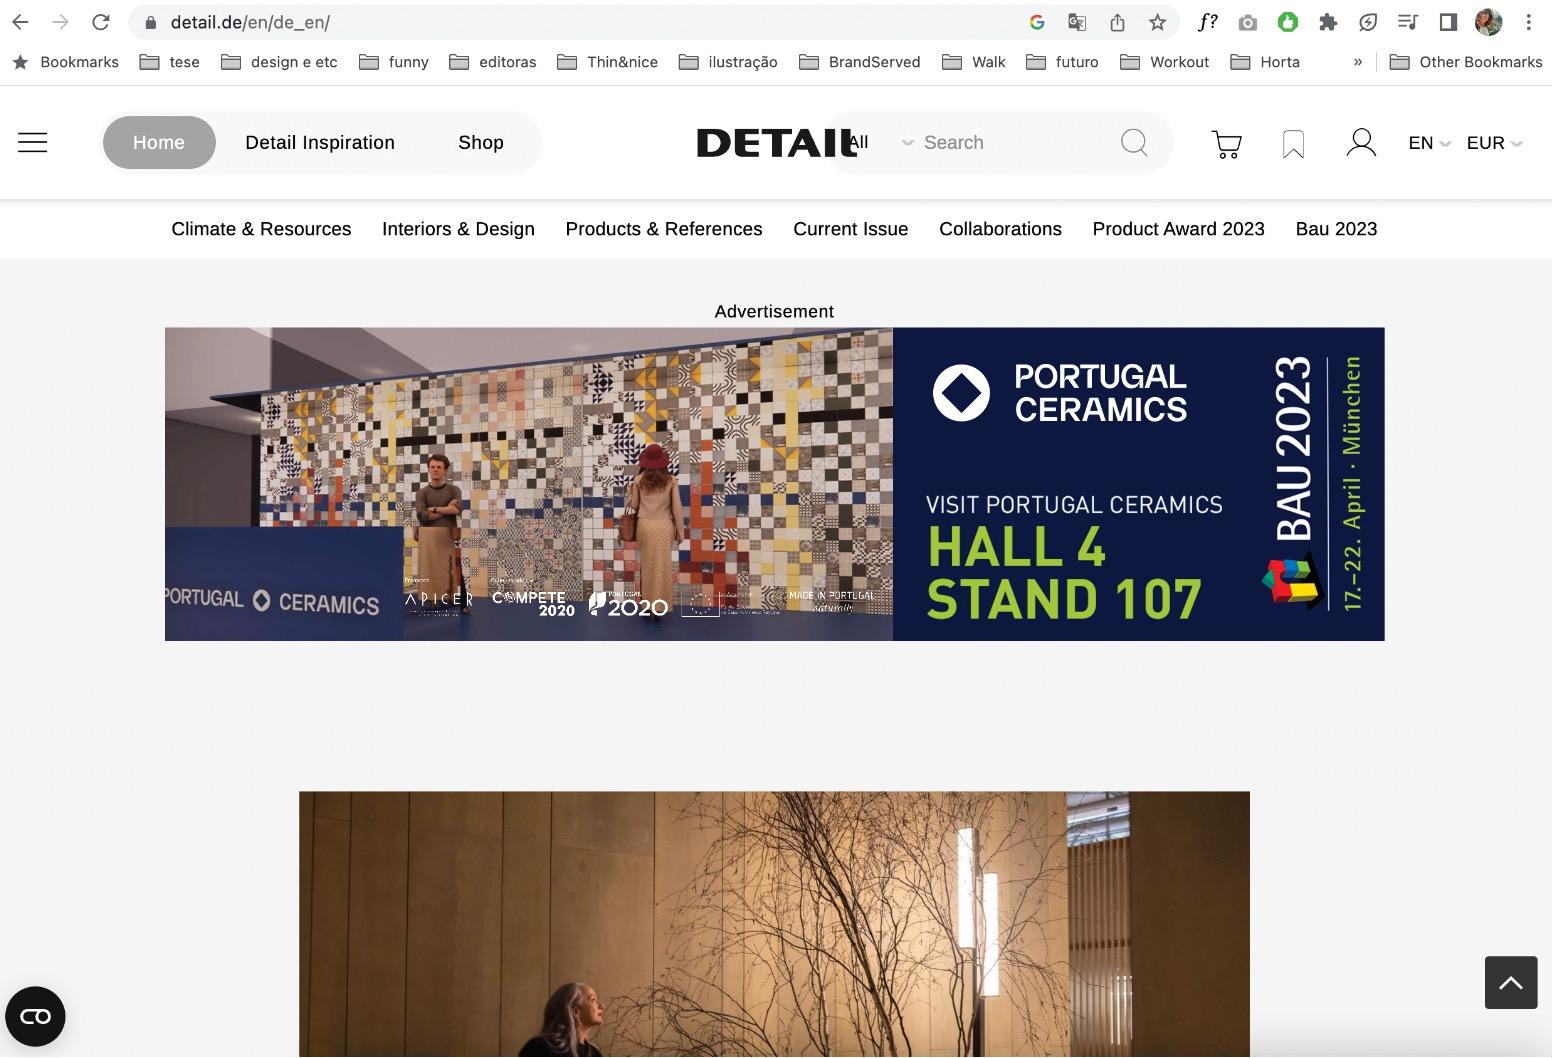Open the Extensions puzzle menu

tap(1328, 22)
